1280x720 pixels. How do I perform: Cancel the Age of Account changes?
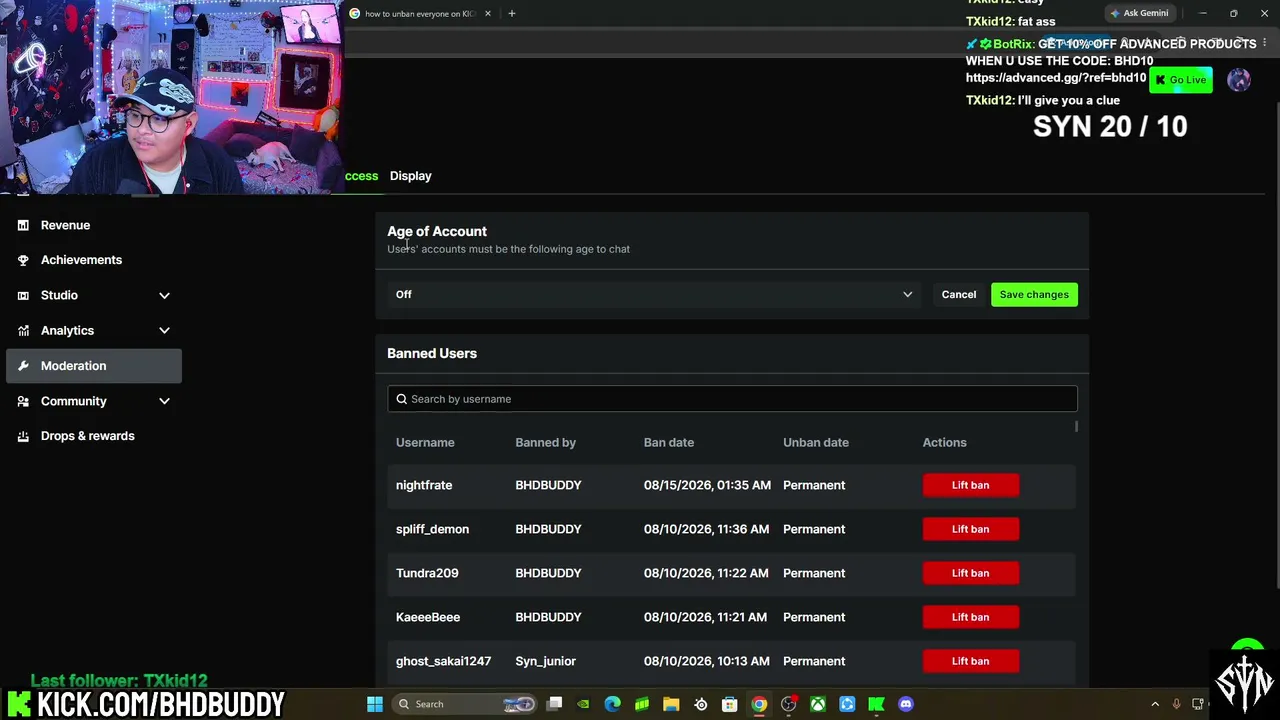pos(958,294)
